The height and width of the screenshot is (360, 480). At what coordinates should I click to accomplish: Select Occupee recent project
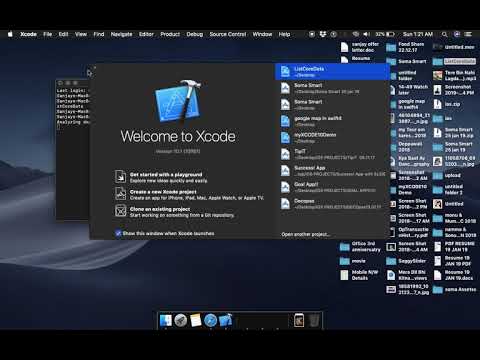coord(332,204)
